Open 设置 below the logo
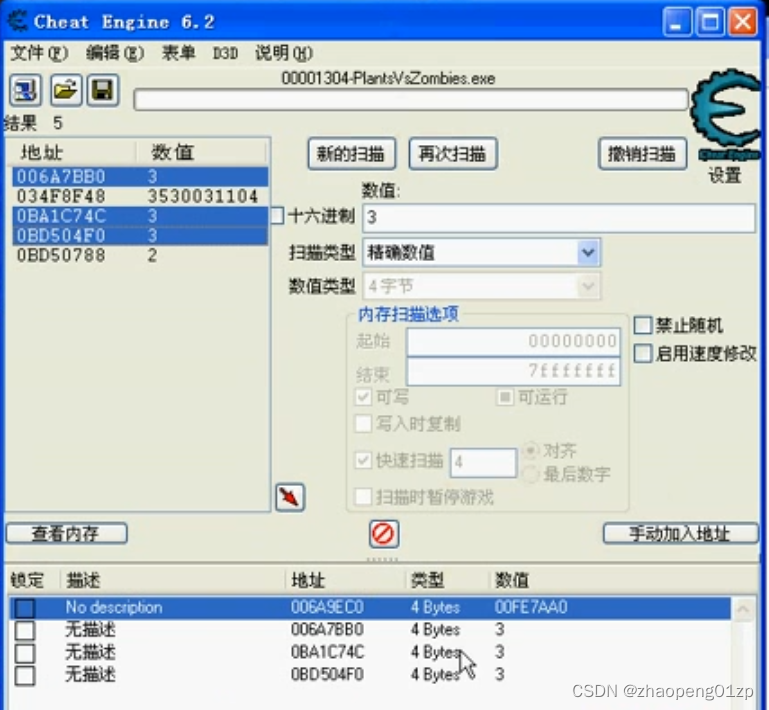This screenshot has height=710, width=769. click(x=724, y=175)
